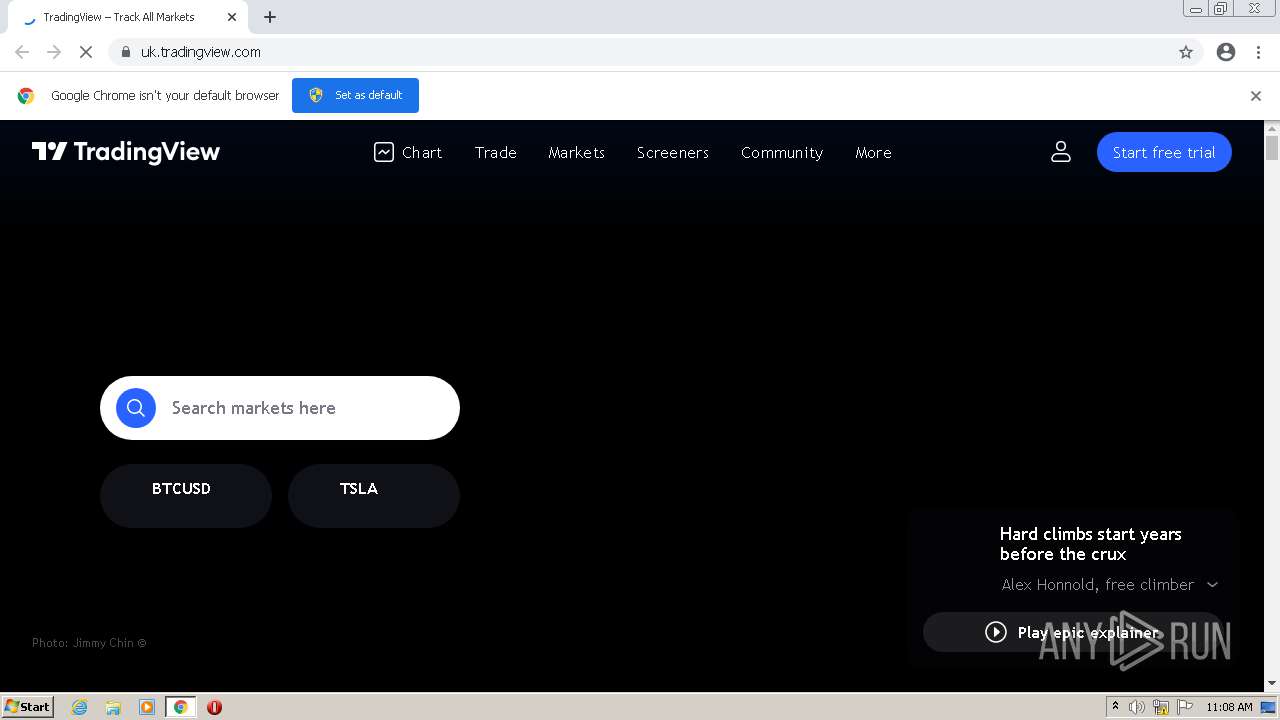Open Internet Explorer from the taskbar
This screenshot has width=1280, height=720.
[80, 707]
